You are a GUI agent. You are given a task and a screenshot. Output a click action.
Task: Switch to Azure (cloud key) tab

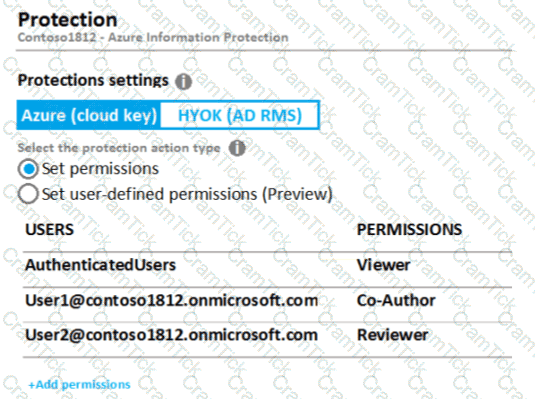89,115
